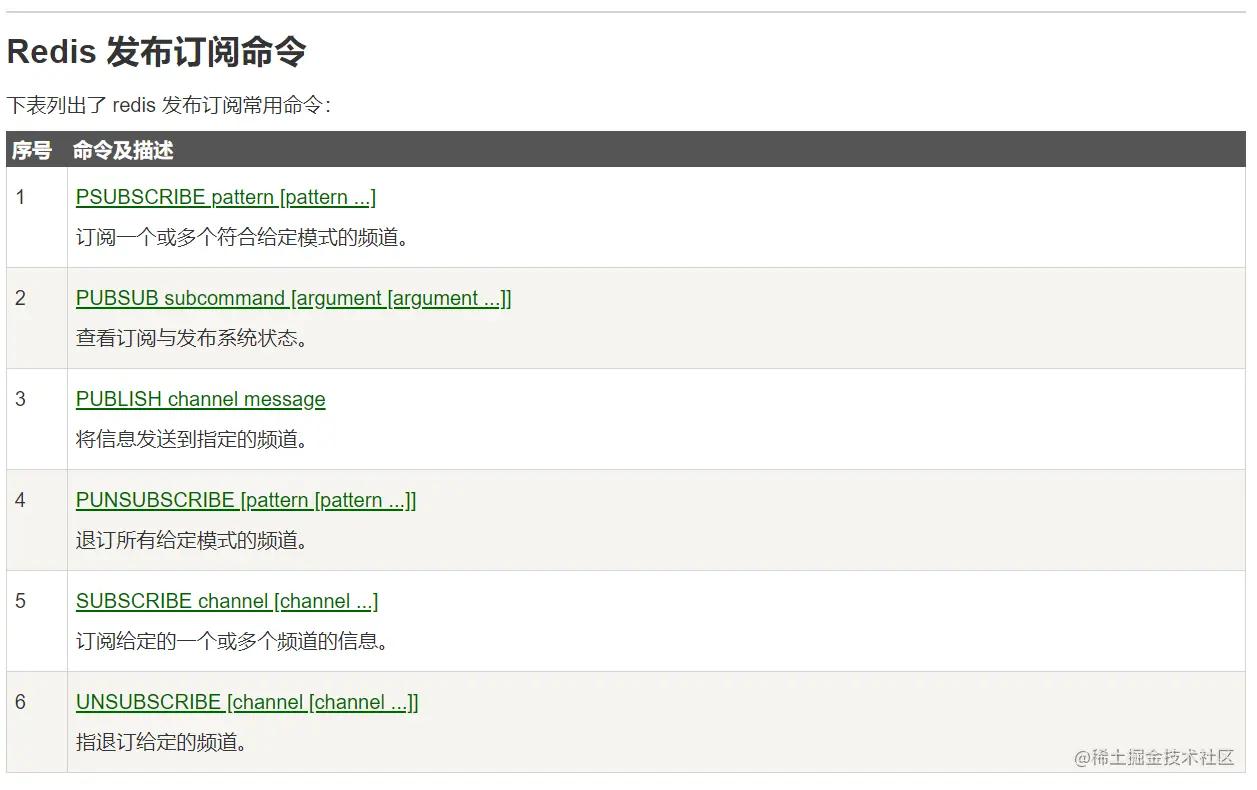The height and width of the screenshot is (790, 1257).
Task: Click the description 将信息发送到指定的频道
Action: click(192, 439)
